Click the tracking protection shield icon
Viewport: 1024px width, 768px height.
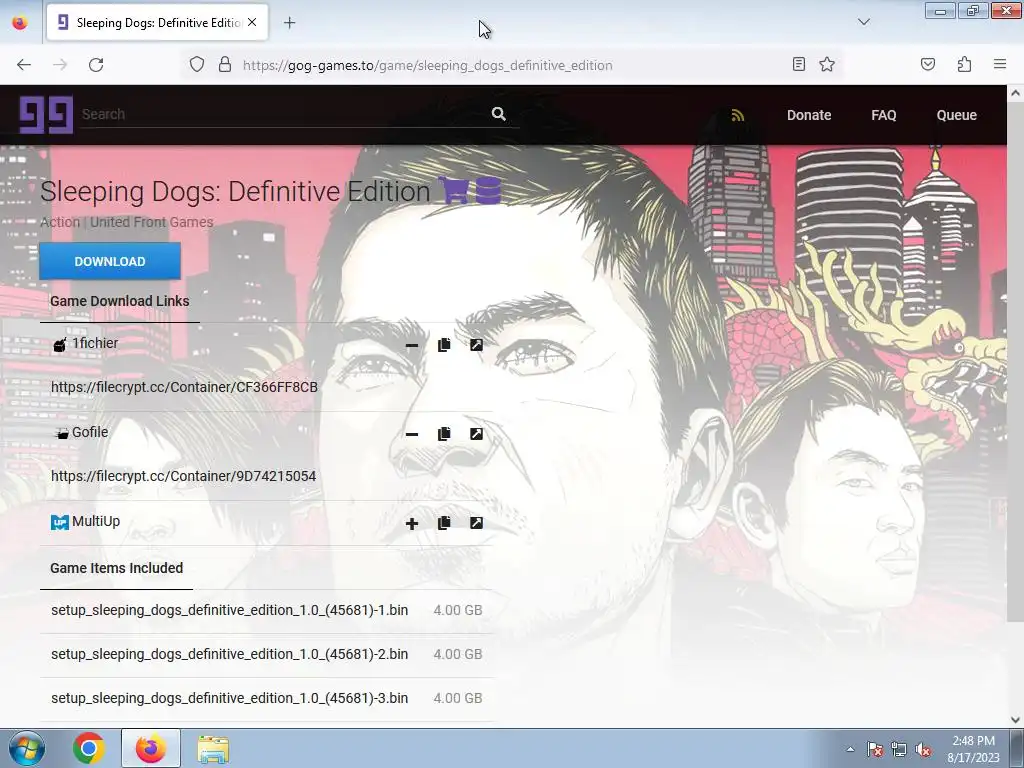point(197,65)
